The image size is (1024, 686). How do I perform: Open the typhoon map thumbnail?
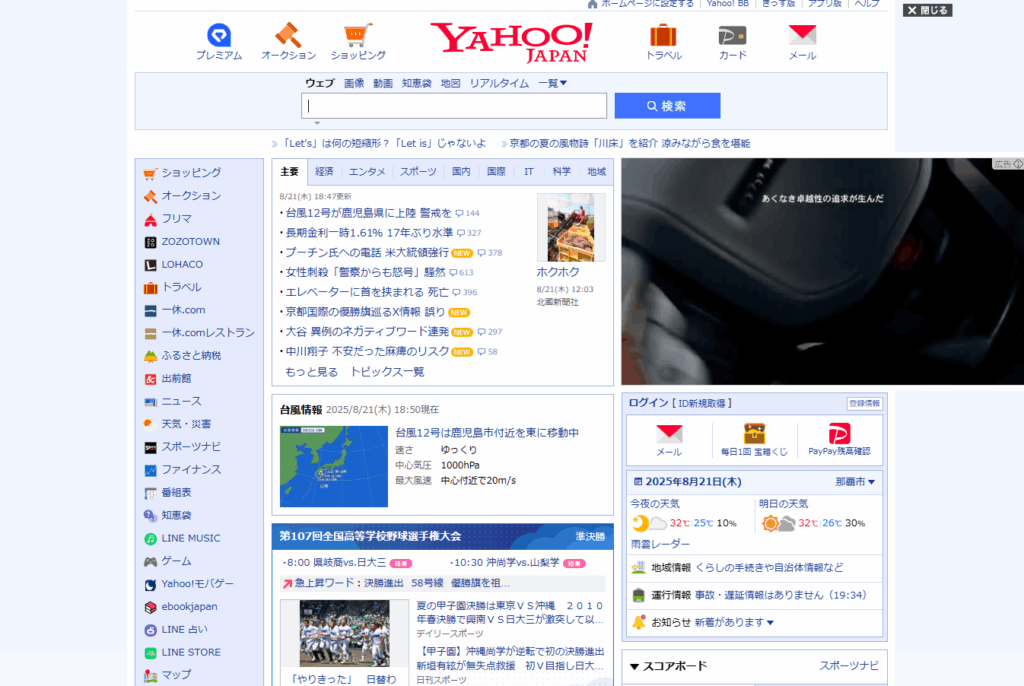[x=334, y=466]
